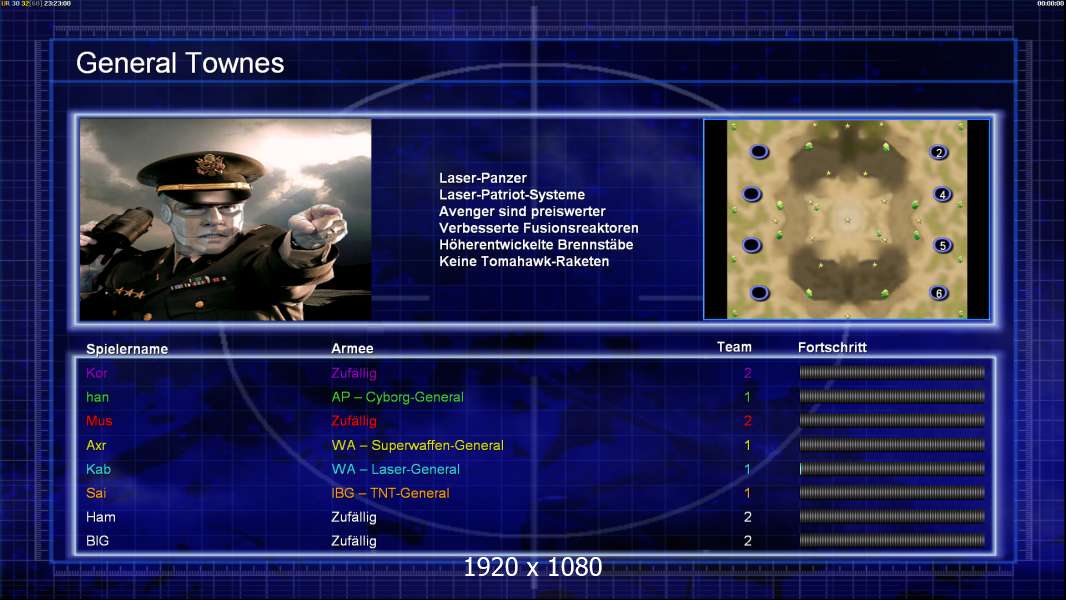Click the Fortschritt column header

click(832, 347)
